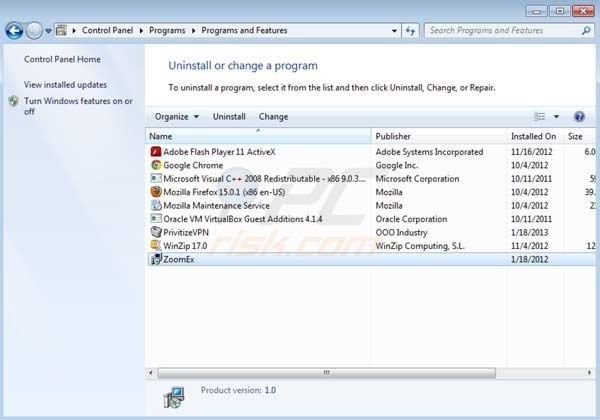Click the Change toolbar button
The height and width of the screenshot is (420, 600).
click(x=273, y=117)
